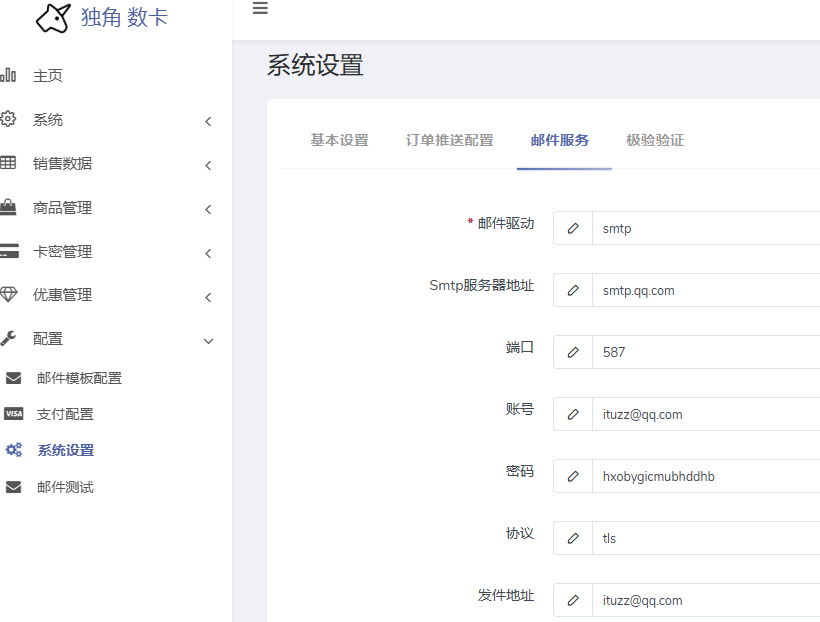Click the gear icon beside 系统
This screenshot has height=622, width=820.
click(8, 119)
